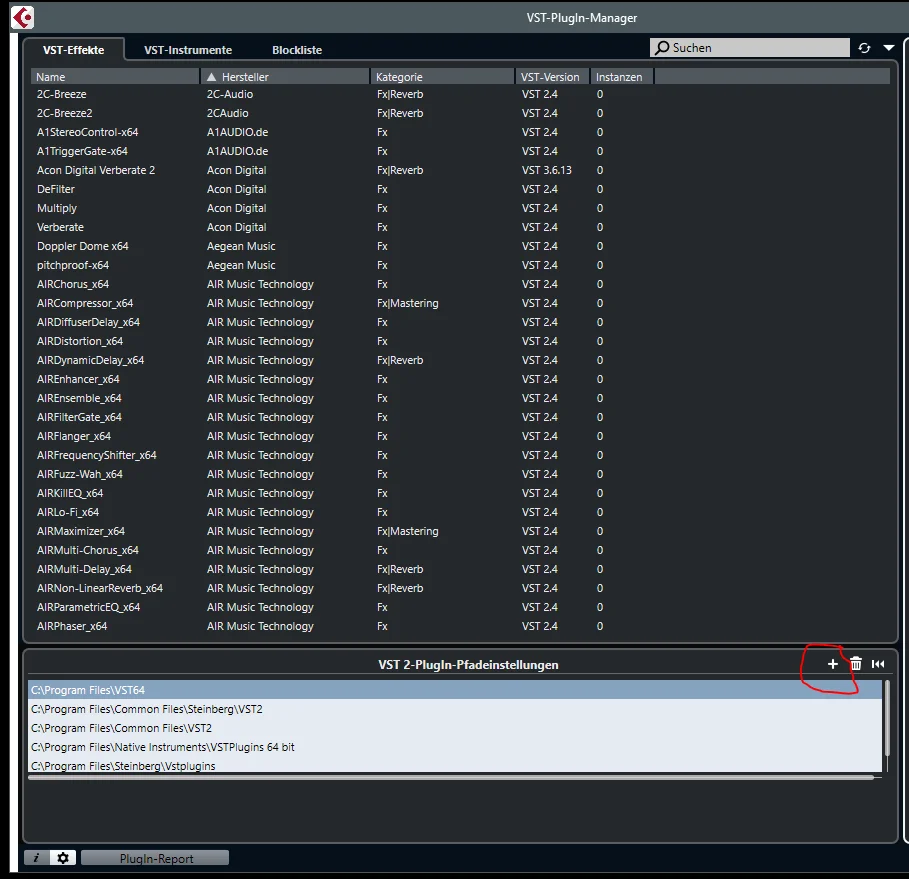Select path Steinberg\Vstplugins
This screenshot has height=879, width=909.
coord(455,765)
